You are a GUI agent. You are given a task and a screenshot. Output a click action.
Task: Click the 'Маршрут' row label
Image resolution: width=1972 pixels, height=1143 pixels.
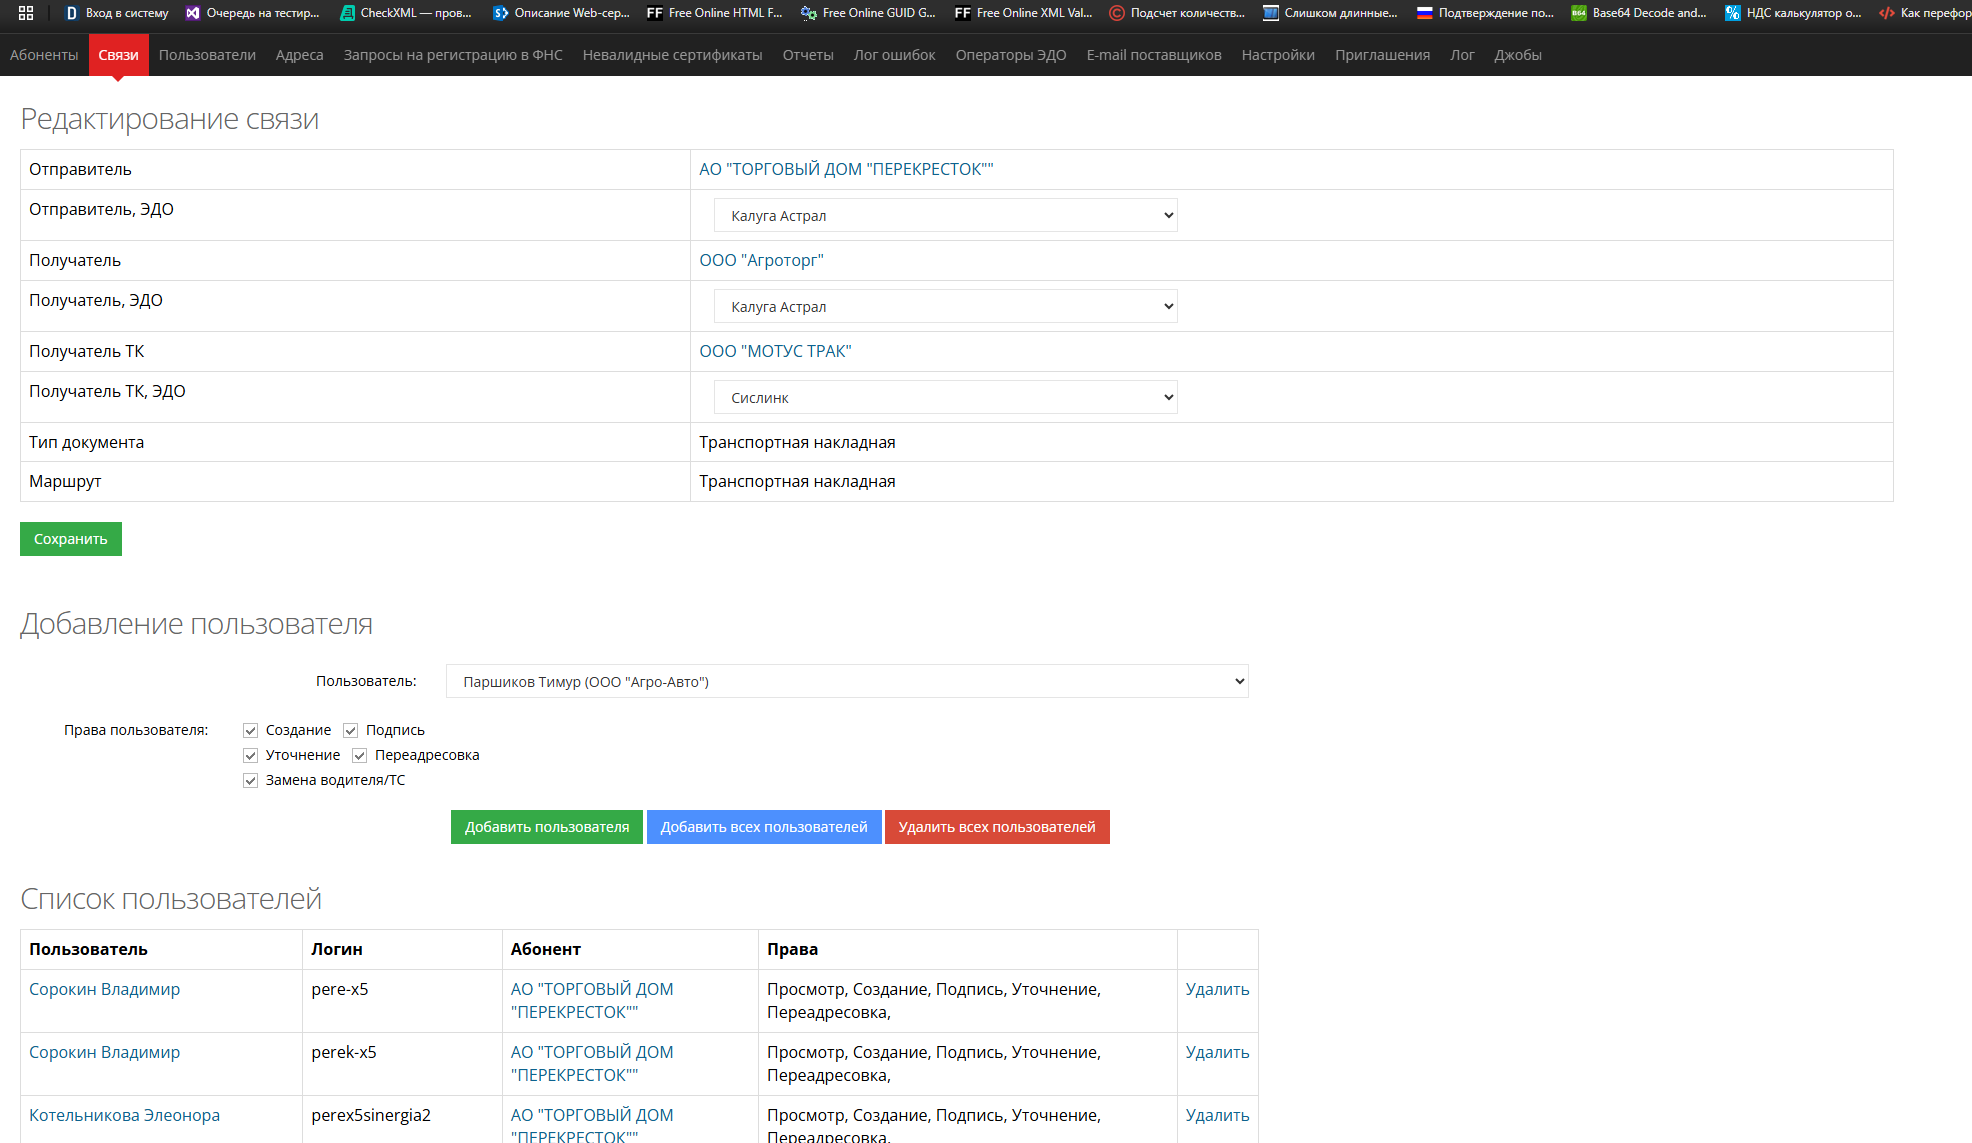point(65,481)
